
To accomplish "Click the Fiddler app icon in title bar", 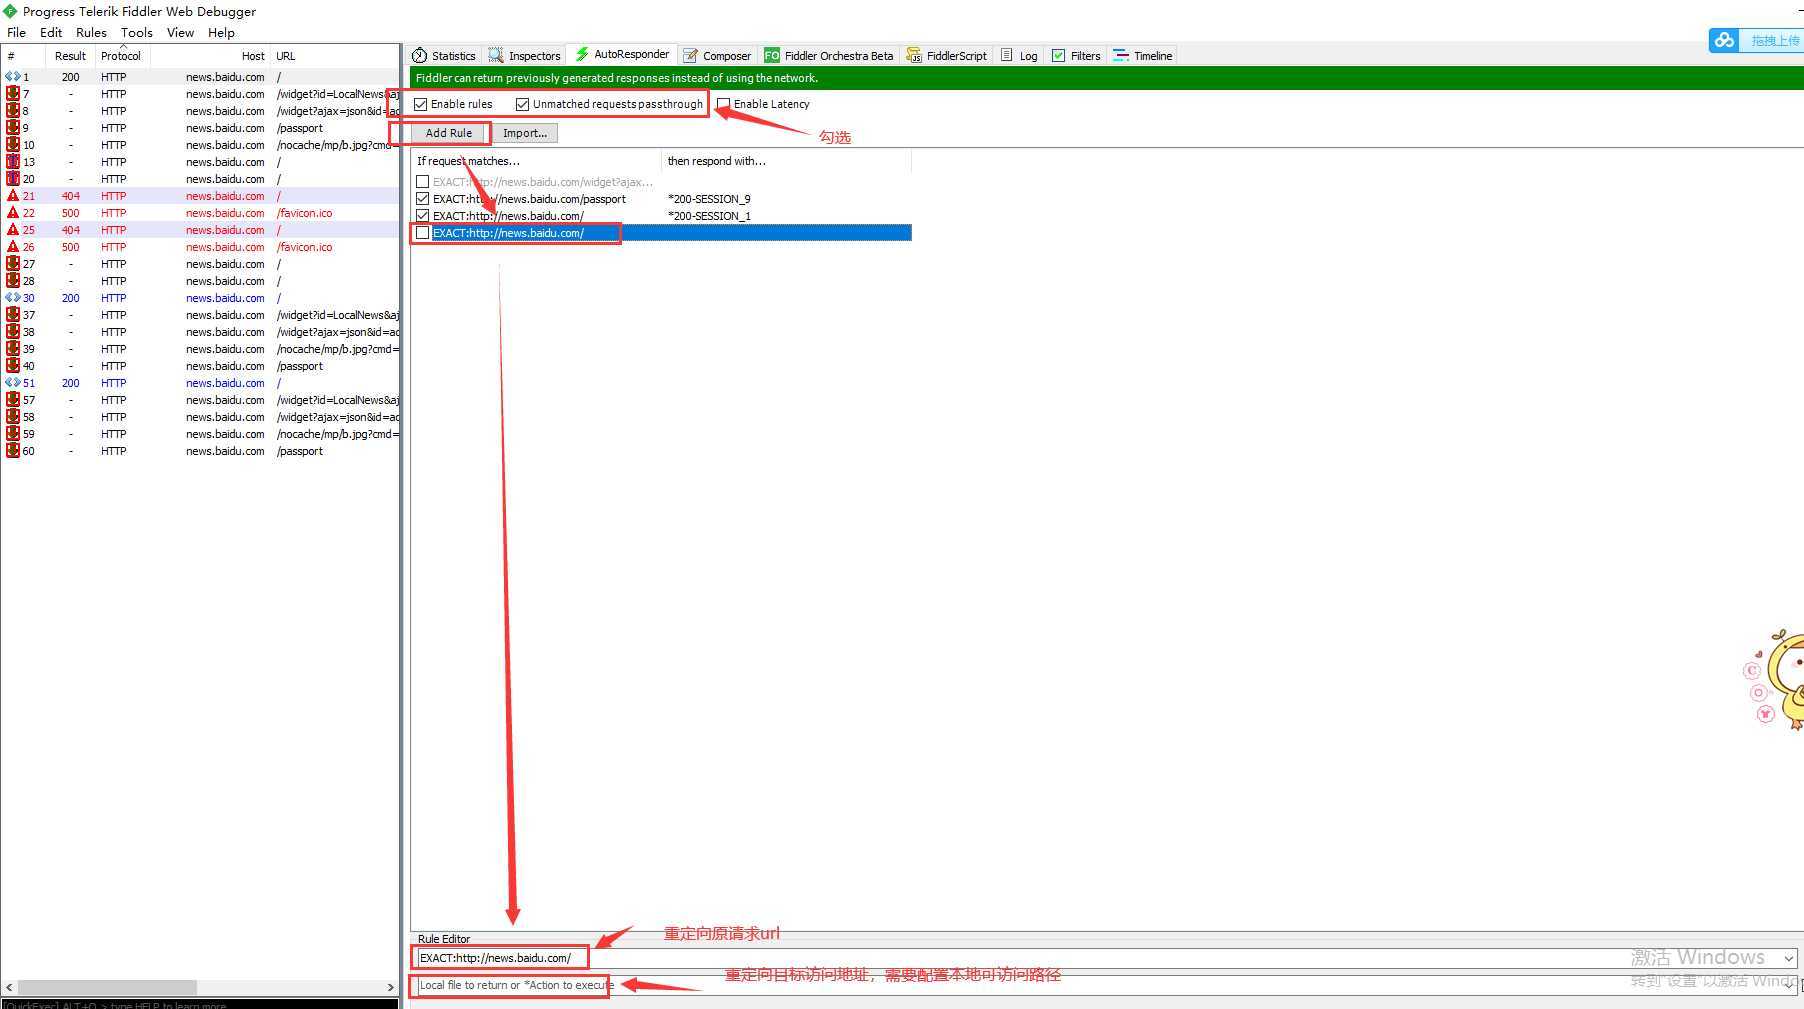I will [x=11, y=11].
